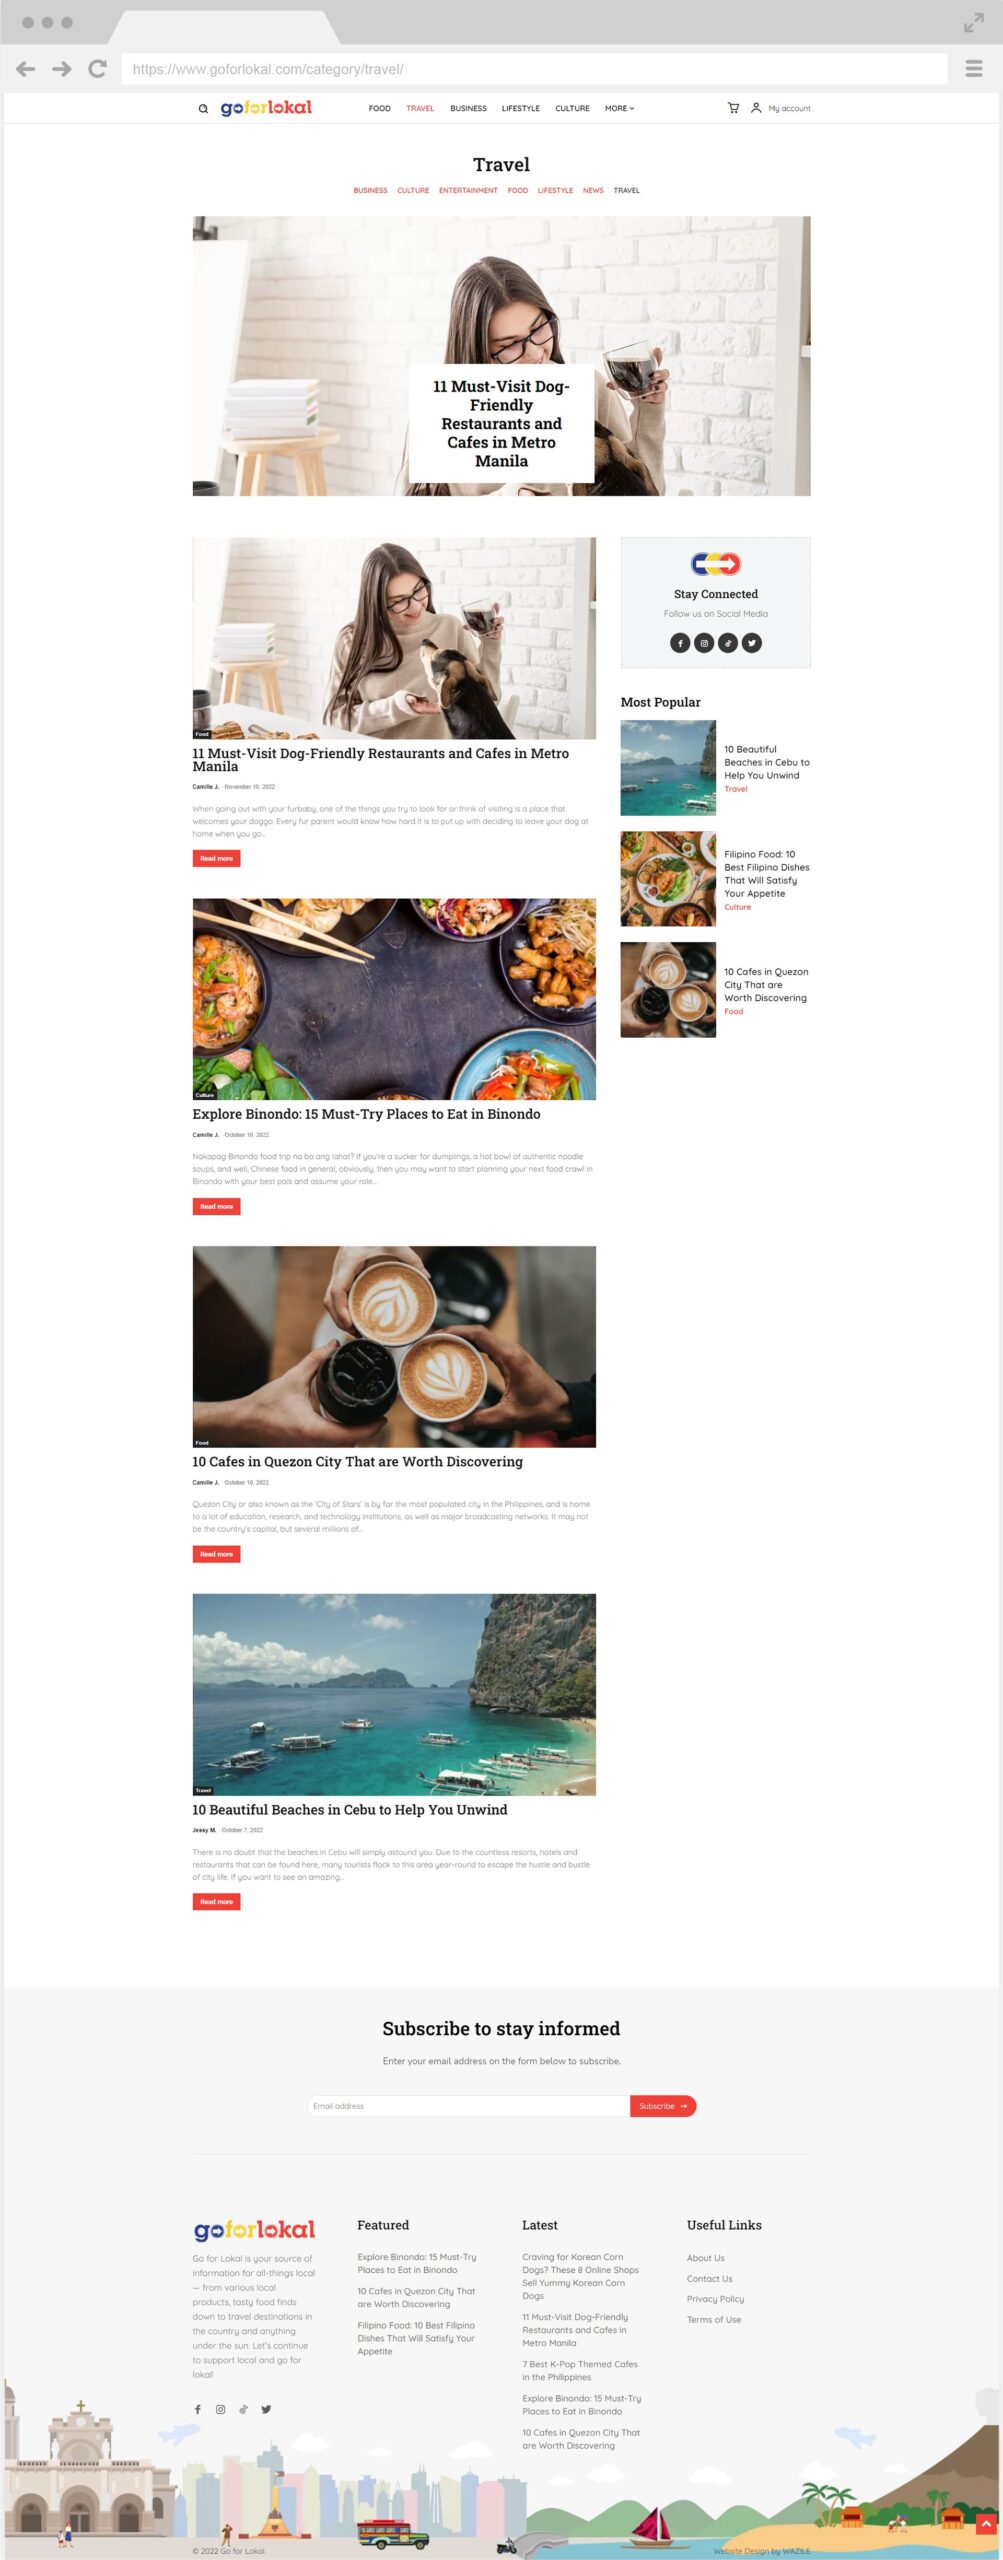Open the shopping cart icon
Image resolution: width=1003 pixels, height=2560 pixels.
(733, 108)
